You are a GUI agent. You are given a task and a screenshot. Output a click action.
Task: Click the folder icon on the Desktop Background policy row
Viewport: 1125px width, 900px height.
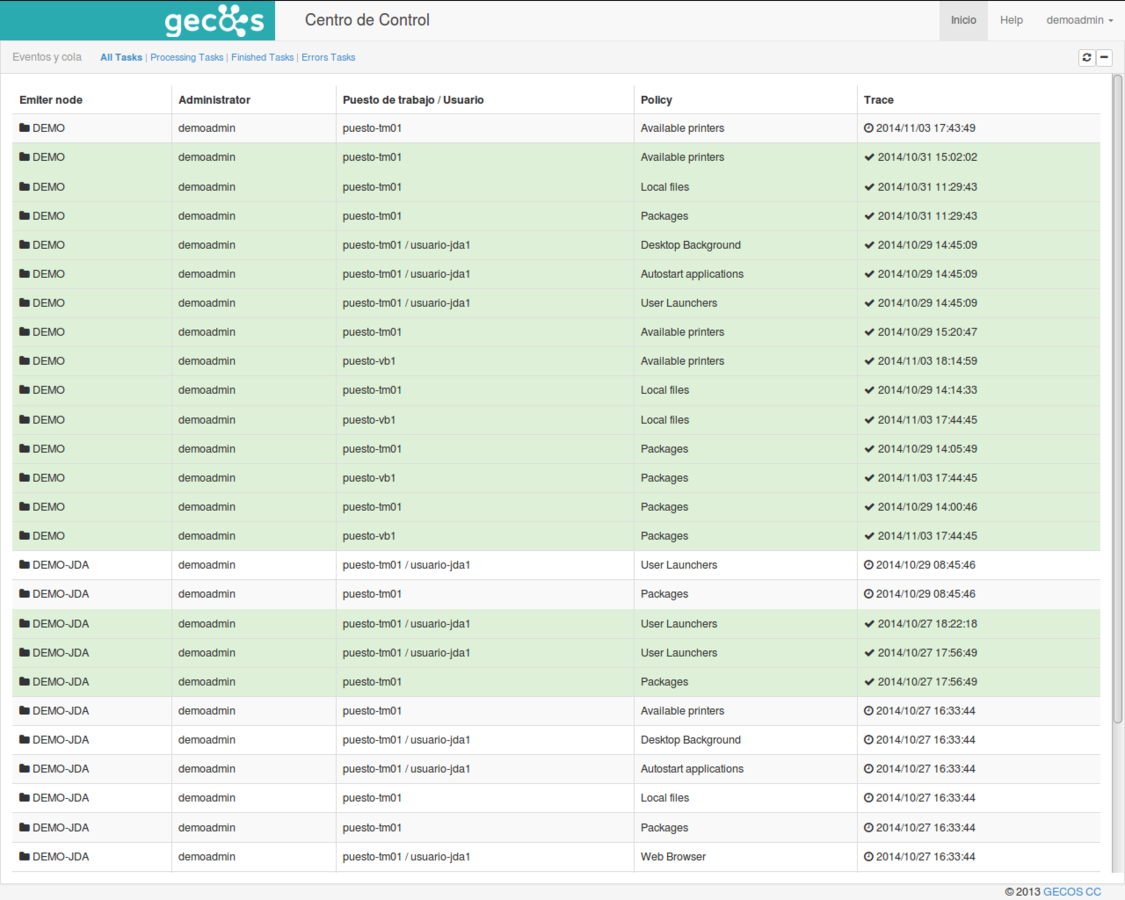pyautogui.click(x=26, y=245)
